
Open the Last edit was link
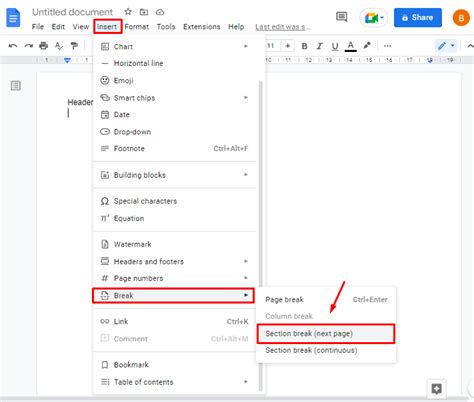[x=282, y=27]
